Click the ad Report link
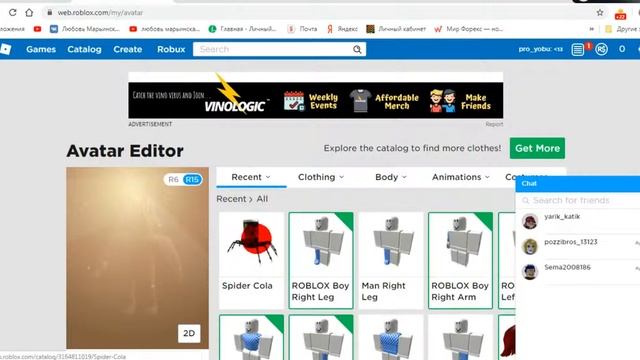Image resolution: width=640 pixels, height=360 pixels. tap(494, 124)
